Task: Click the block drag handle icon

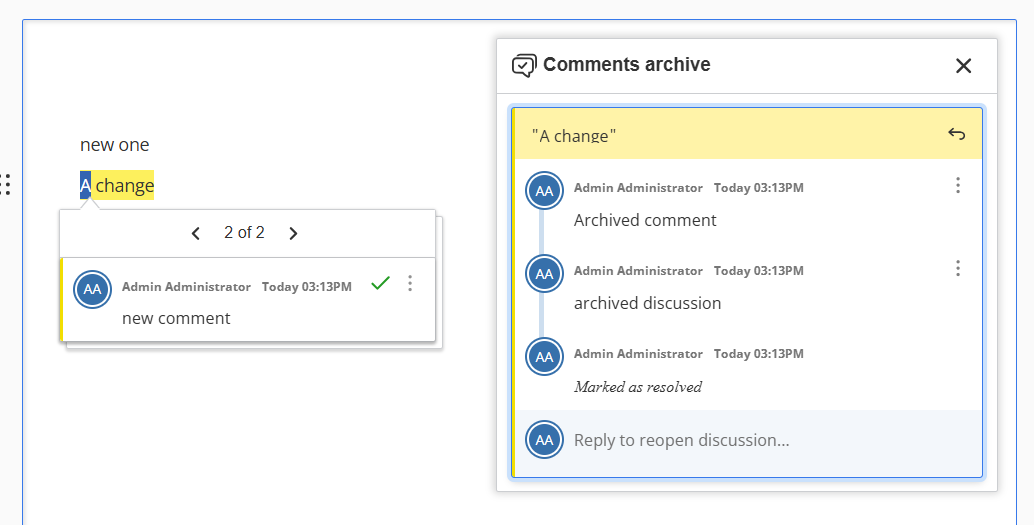Action: 5,185
